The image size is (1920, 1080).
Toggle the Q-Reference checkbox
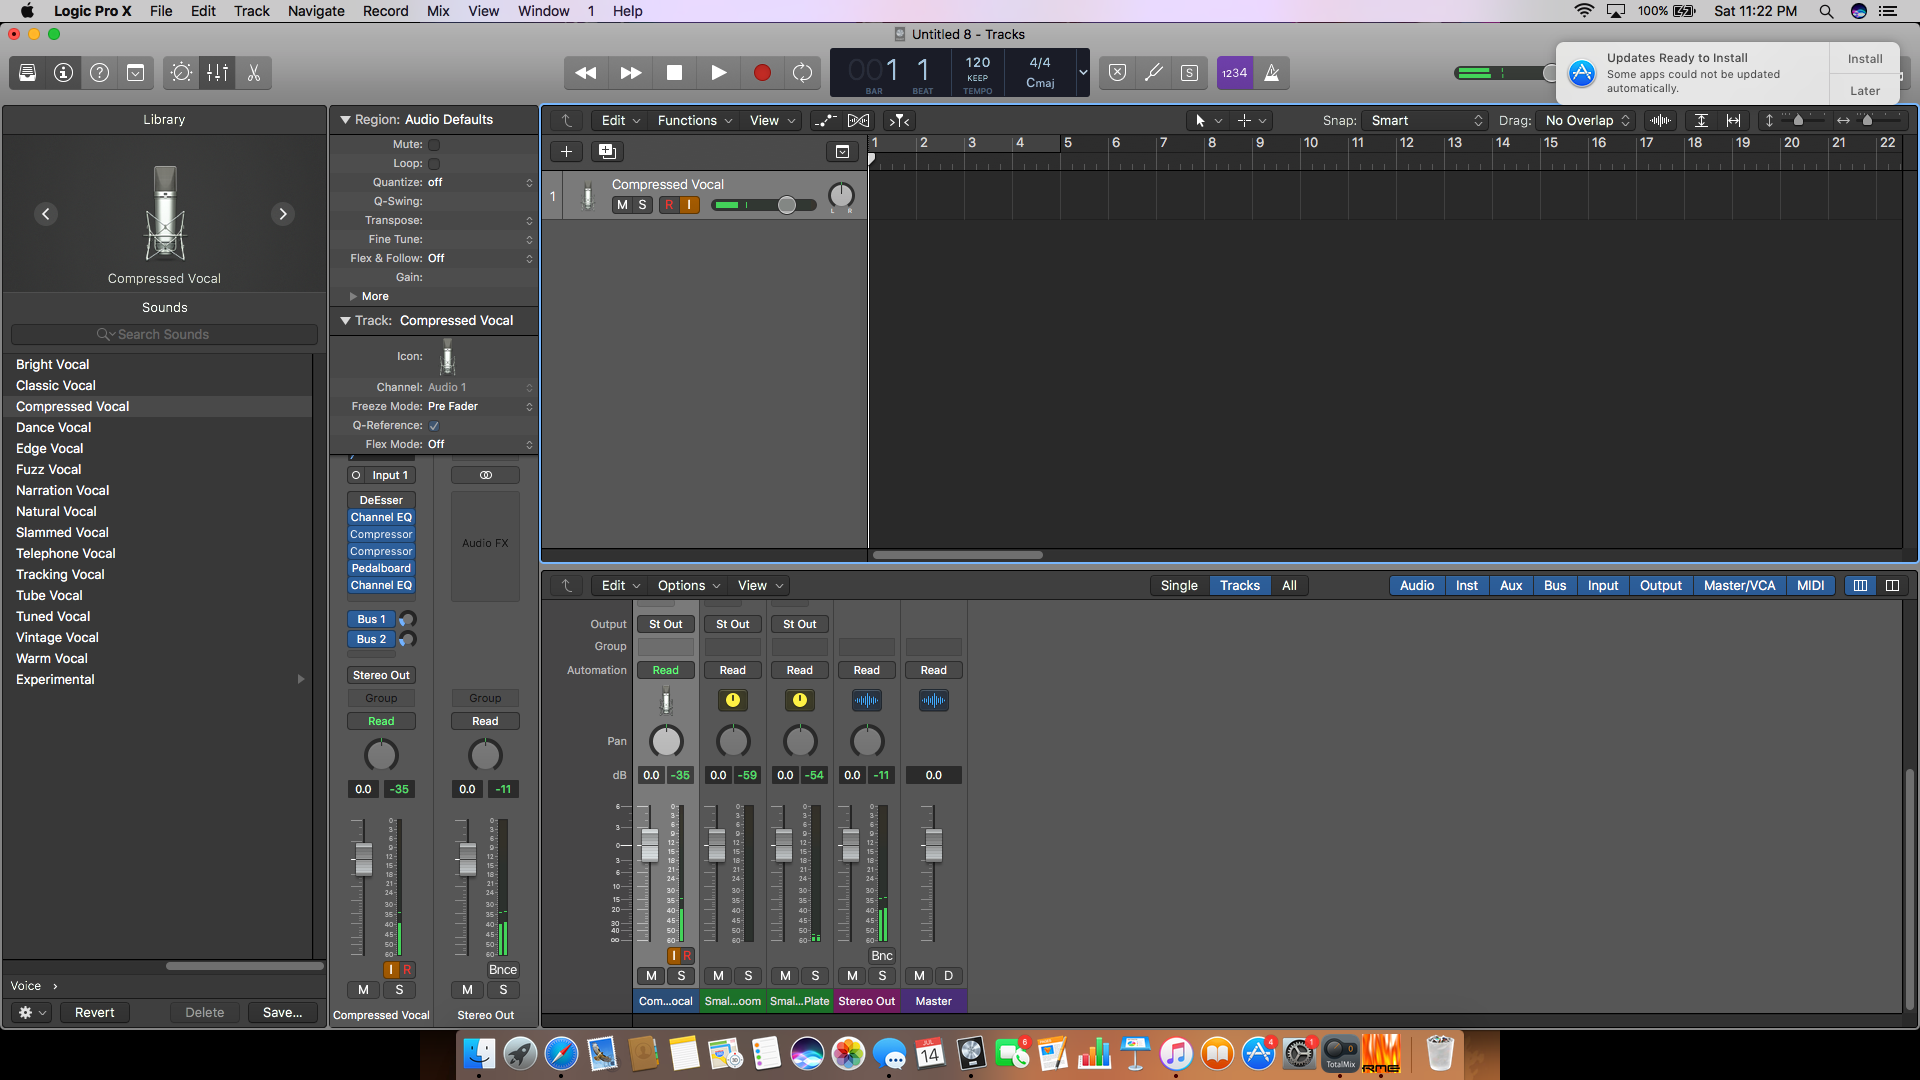click(x=434, y=426)
